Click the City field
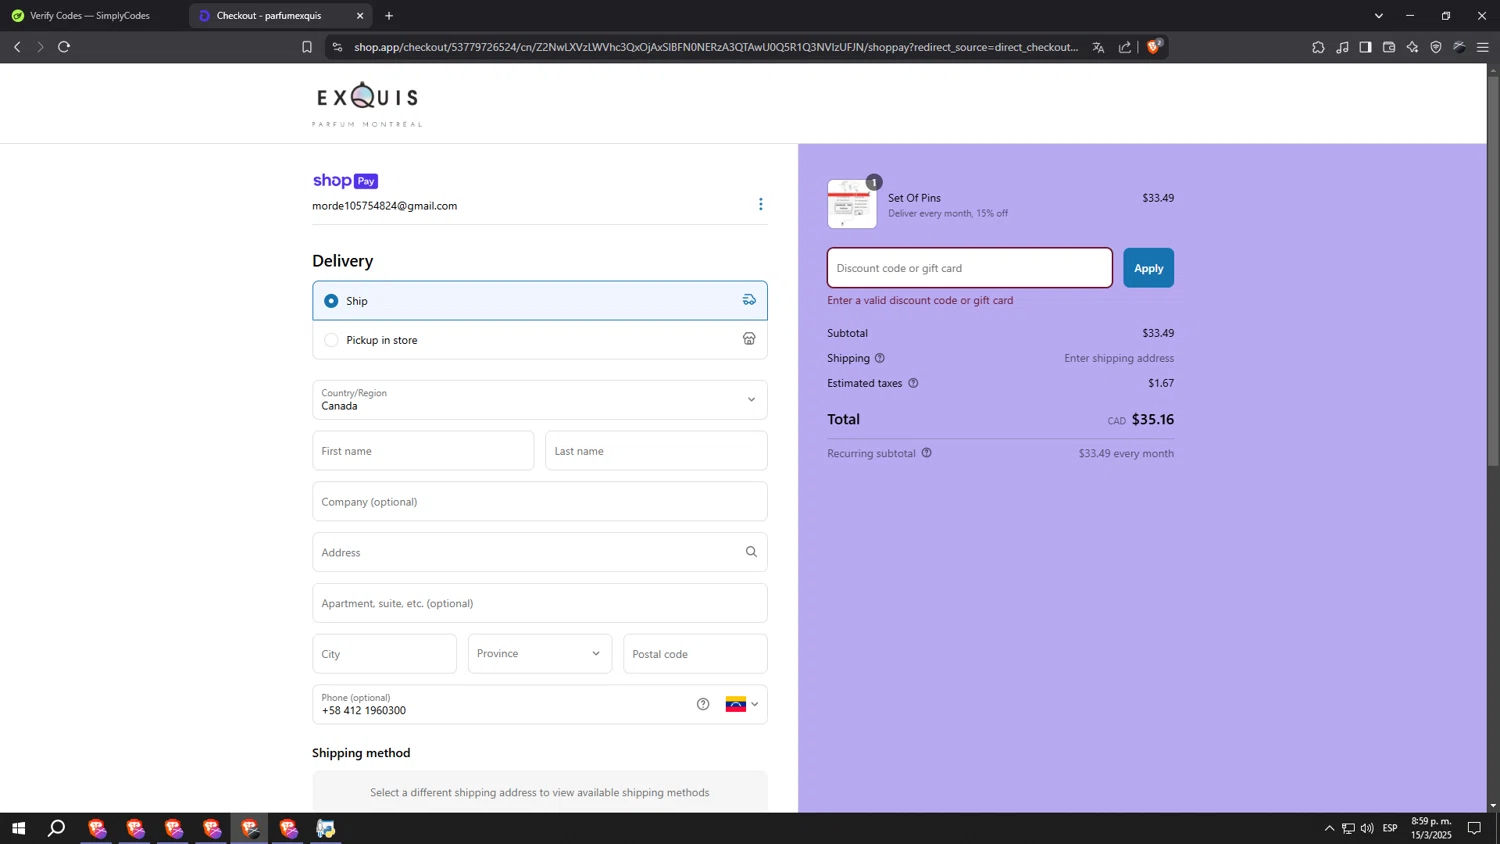The image size is (1500, 844). (x=385, y=654)
